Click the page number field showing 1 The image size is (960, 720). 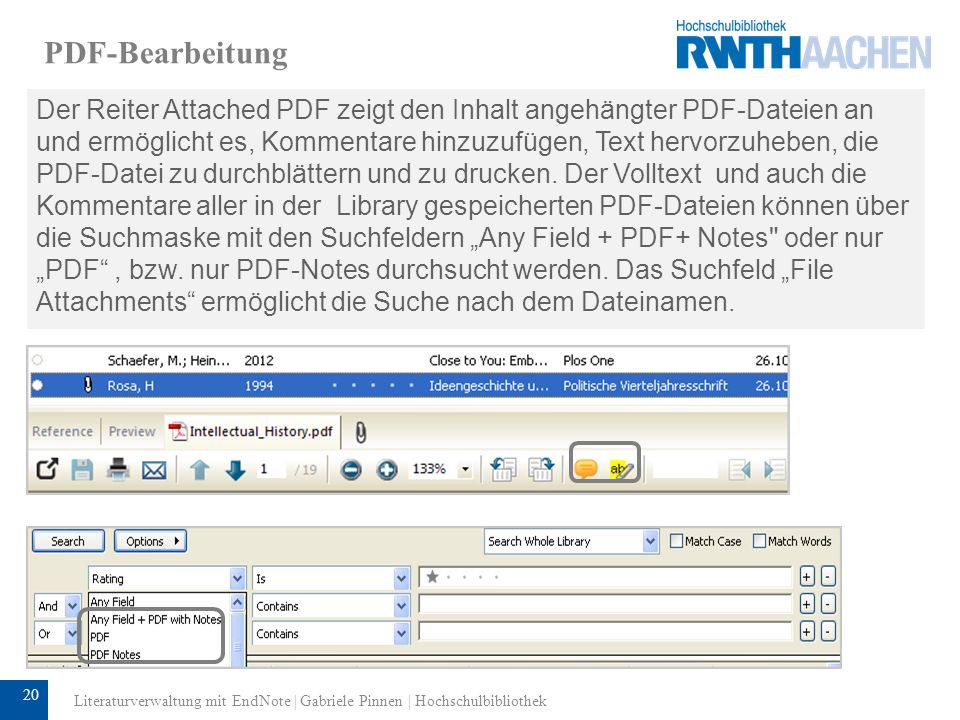pyautogui.click(x=272, y=470)
